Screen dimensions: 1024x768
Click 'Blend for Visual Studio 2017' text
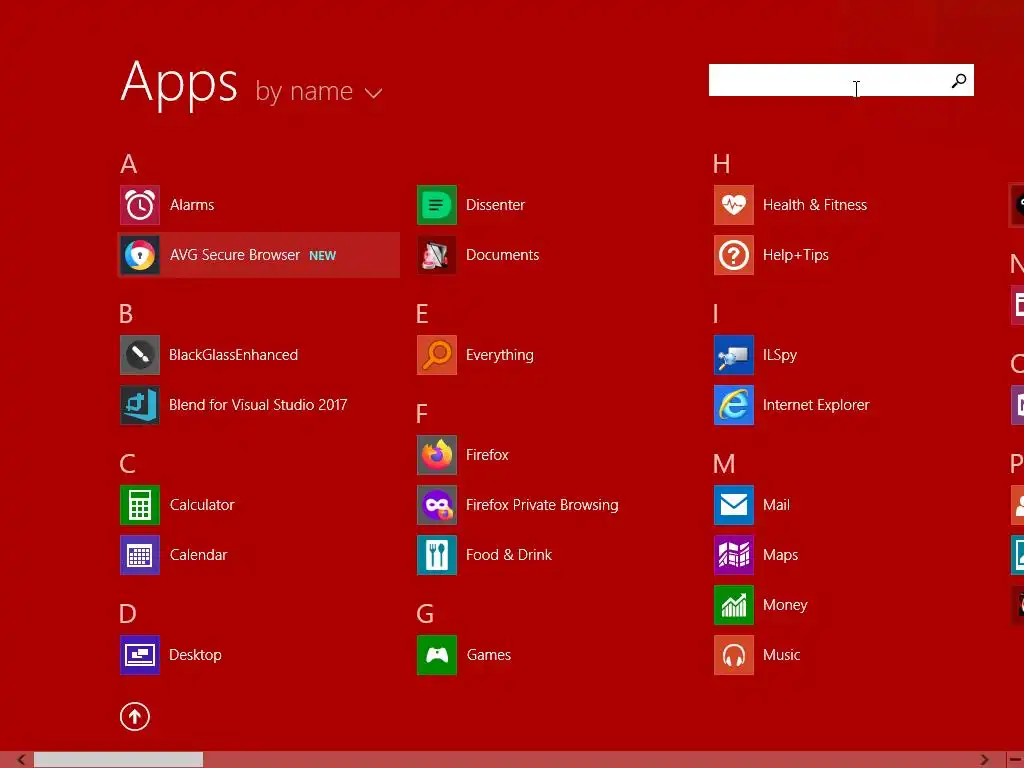(258, 405)
